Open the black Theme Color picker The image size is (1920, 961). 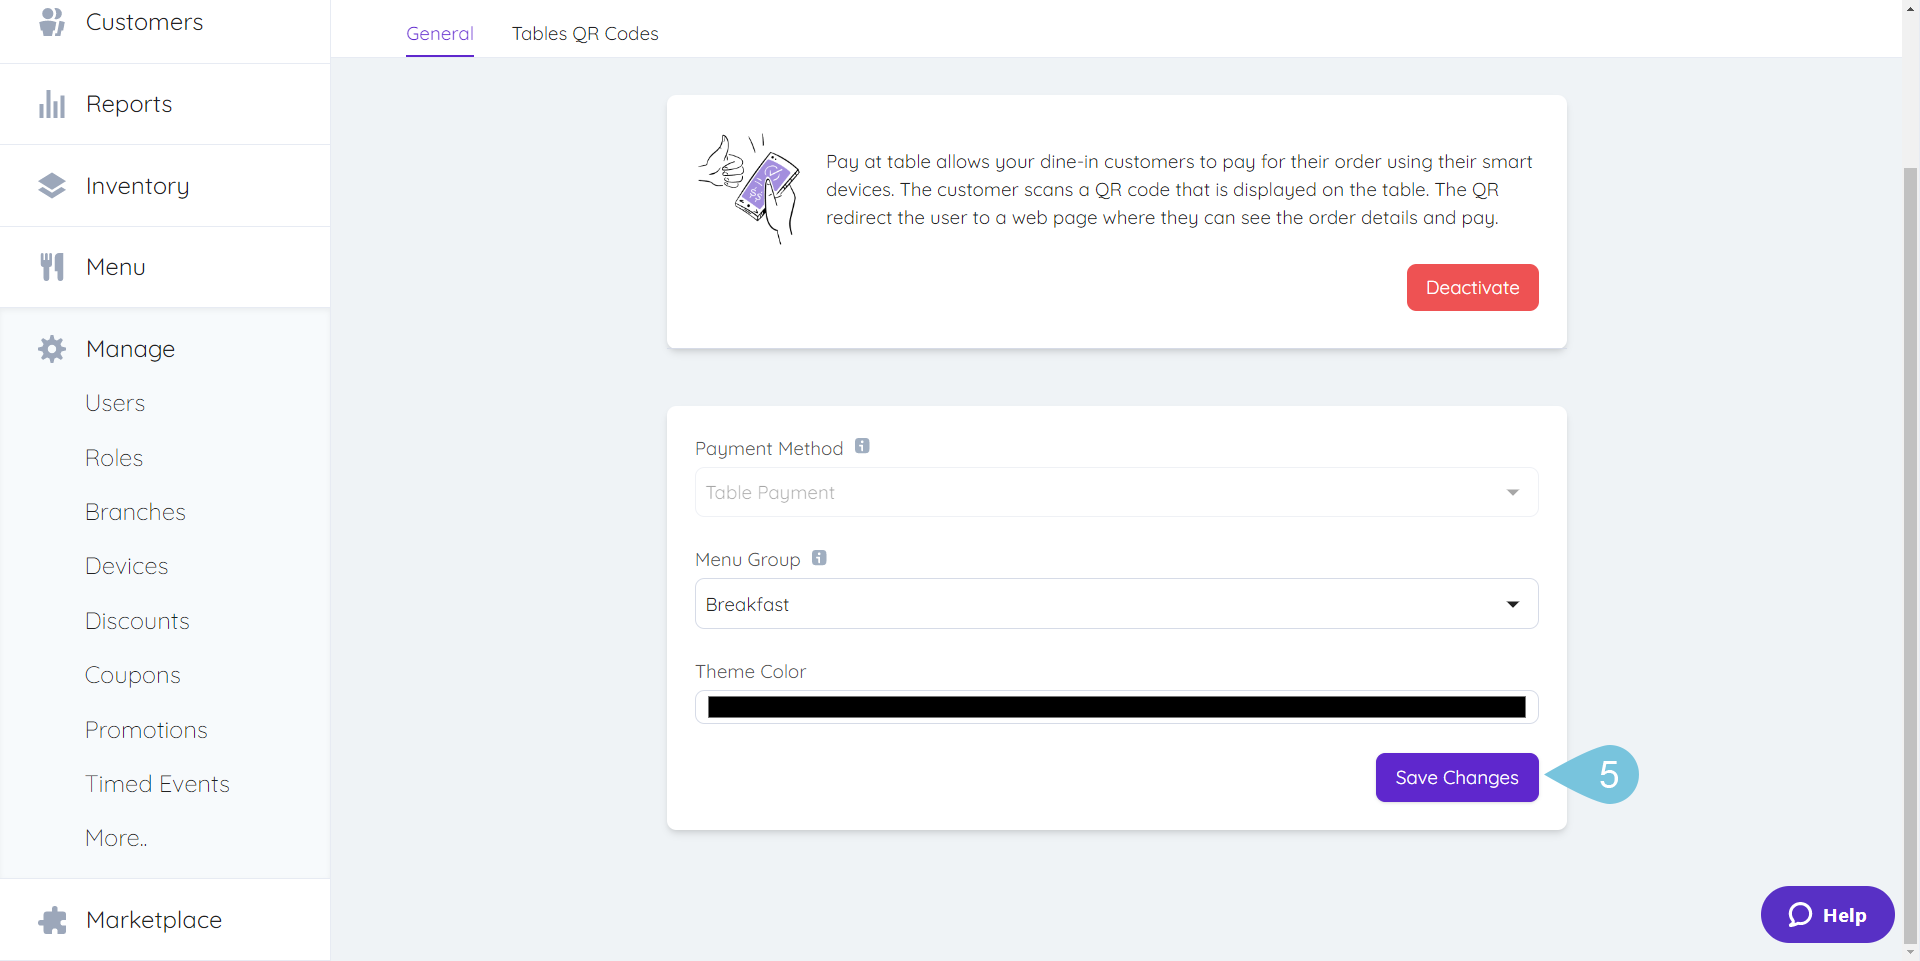(x=1116, y=707)
